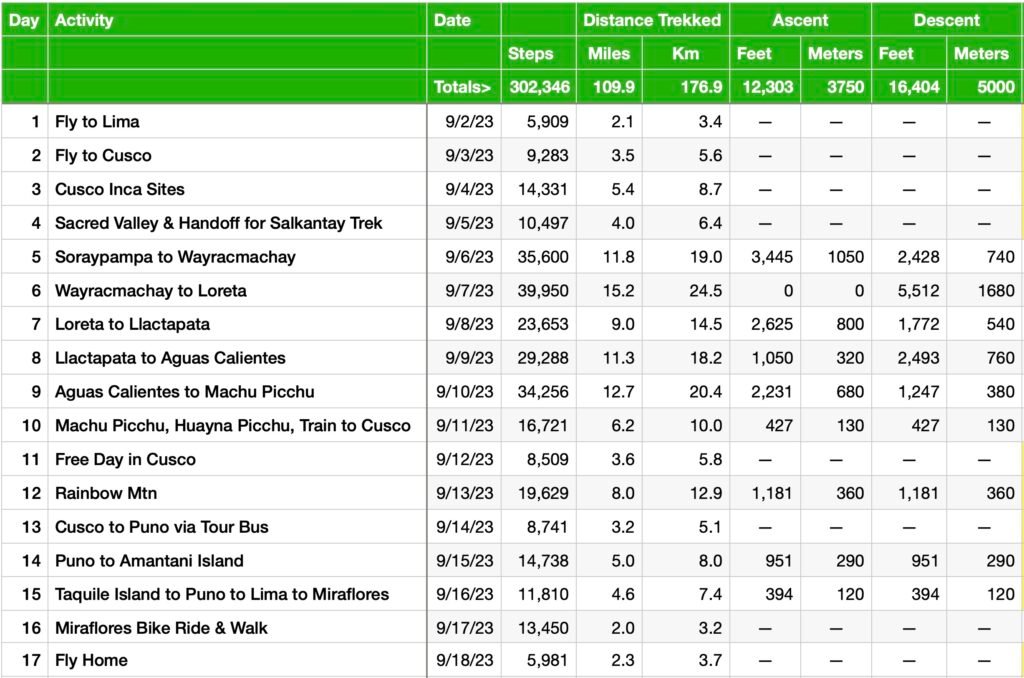Image resolution: width=1024 pixels, height=678 pixels.
Task: Click the 'Fly to Cusco' activity cell
Action: (237, 155)
